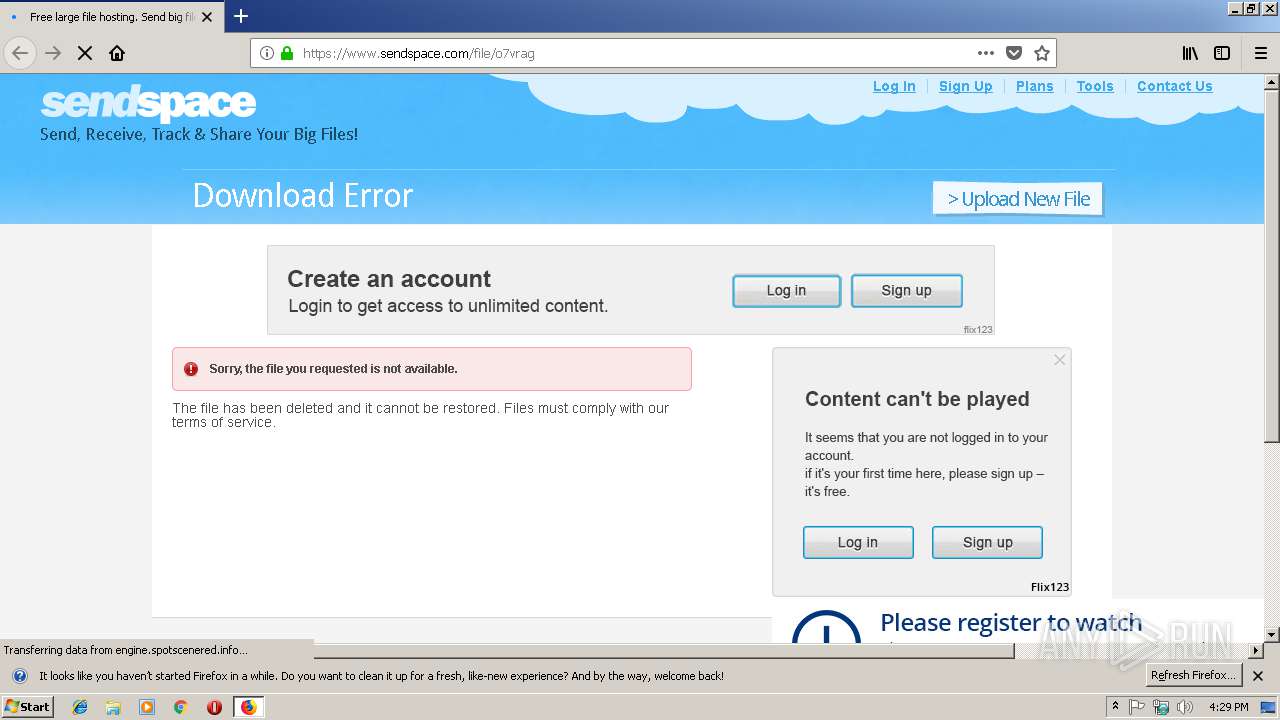Launch Chrome from taskbar

tap(180, 707)
